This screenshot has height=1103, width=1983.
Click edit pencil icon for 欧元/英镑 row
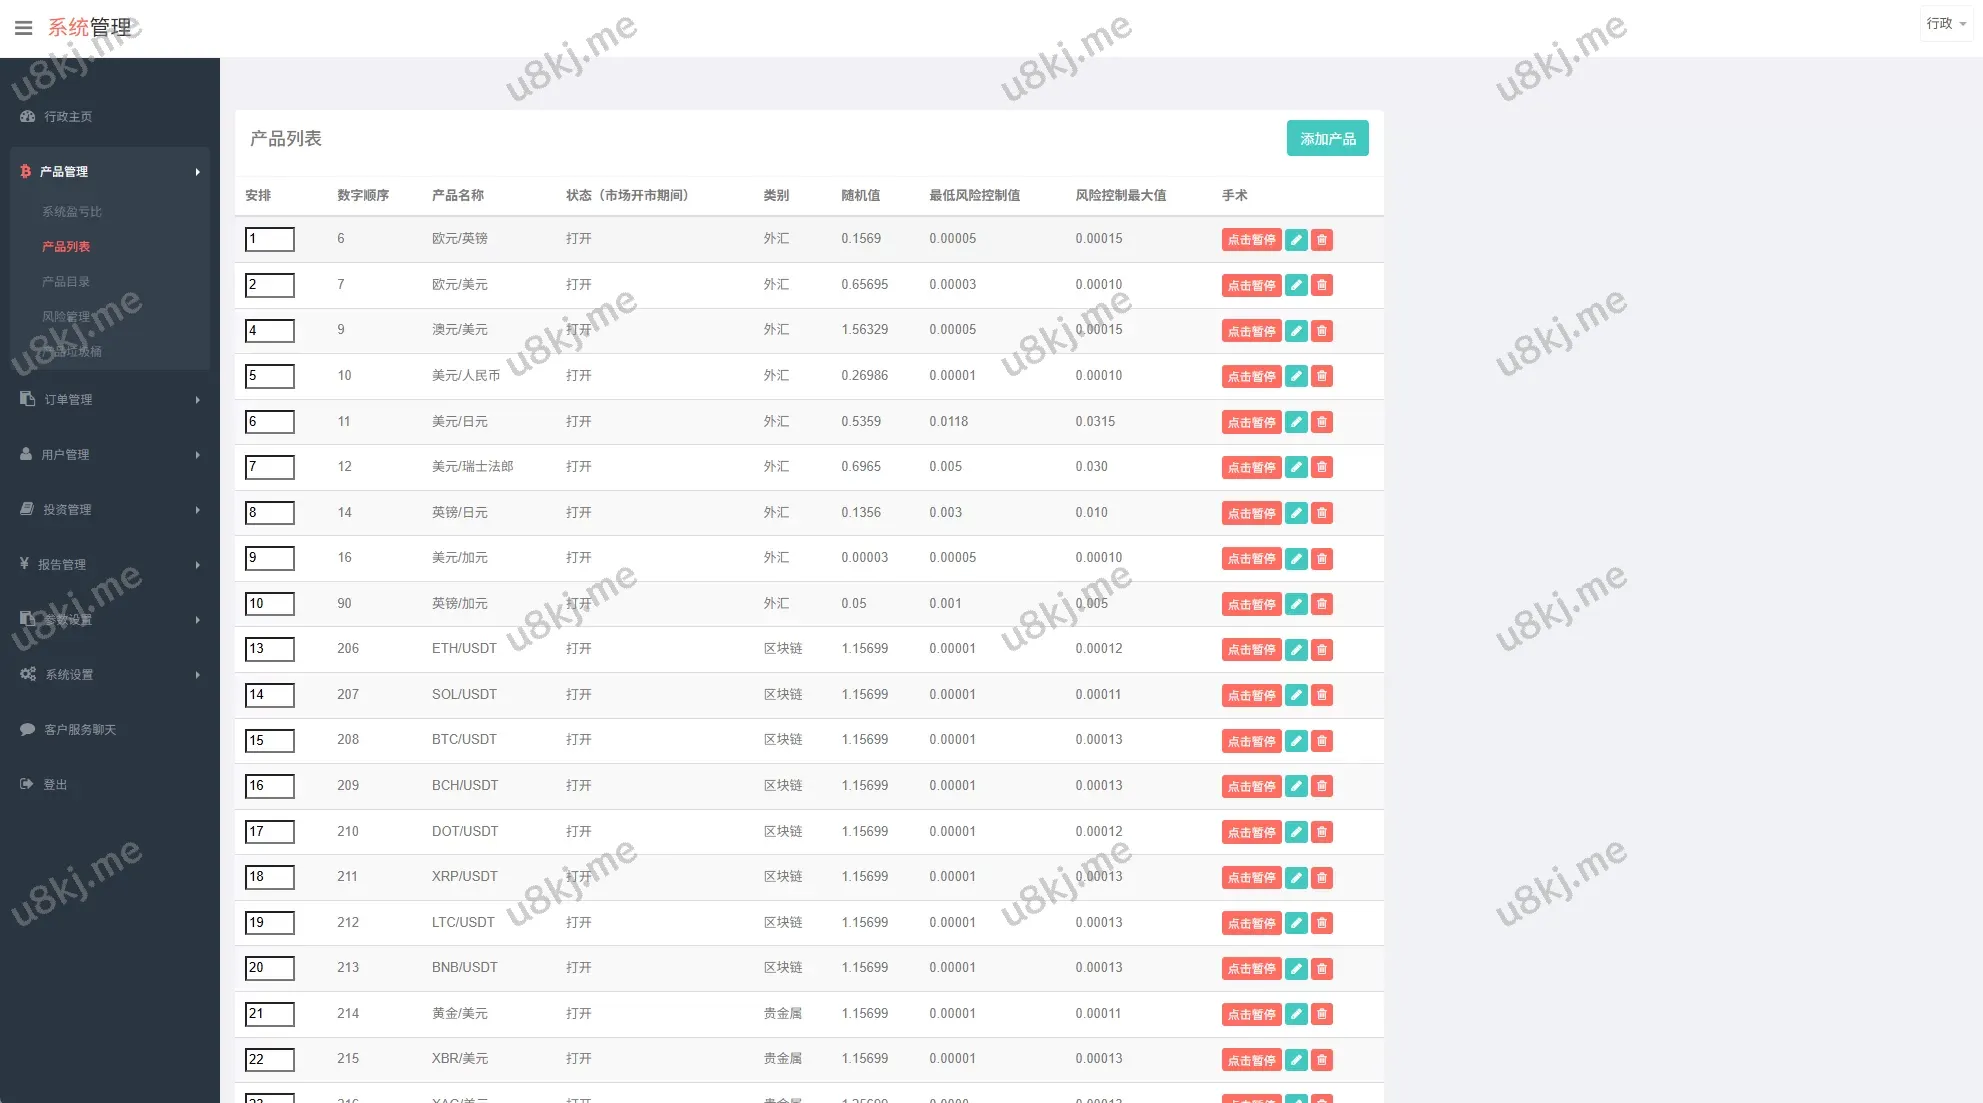(x=1296, y=240)
